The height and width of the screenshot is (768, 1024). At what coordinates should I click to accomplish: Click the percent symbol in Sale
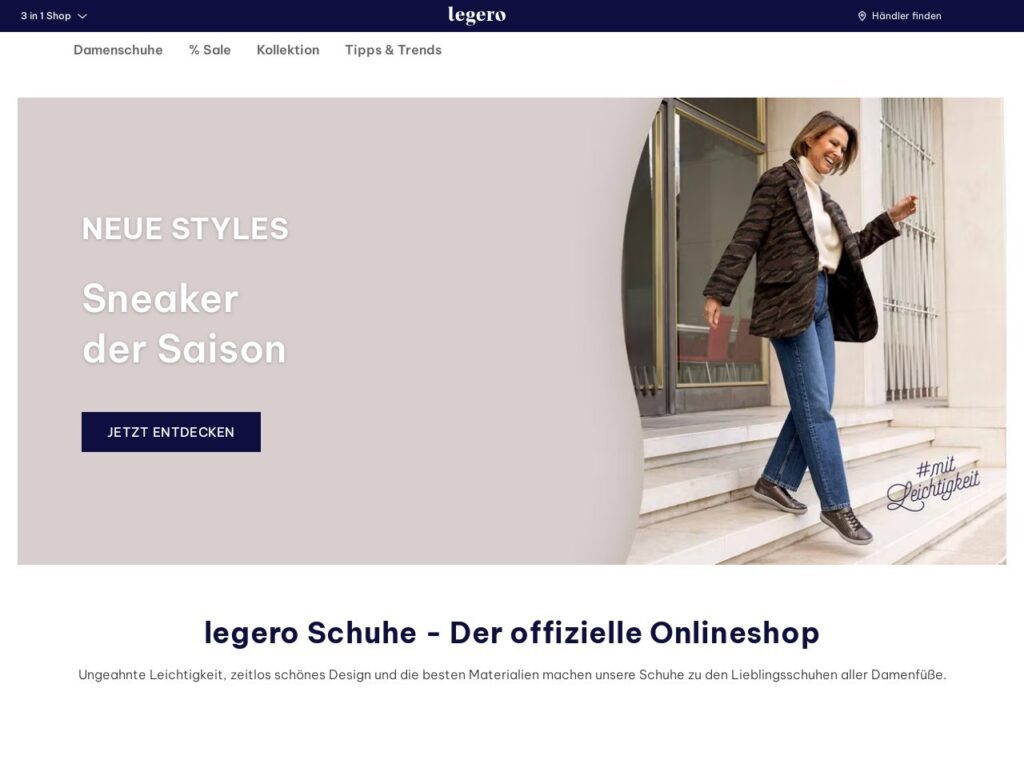point(194,50)
